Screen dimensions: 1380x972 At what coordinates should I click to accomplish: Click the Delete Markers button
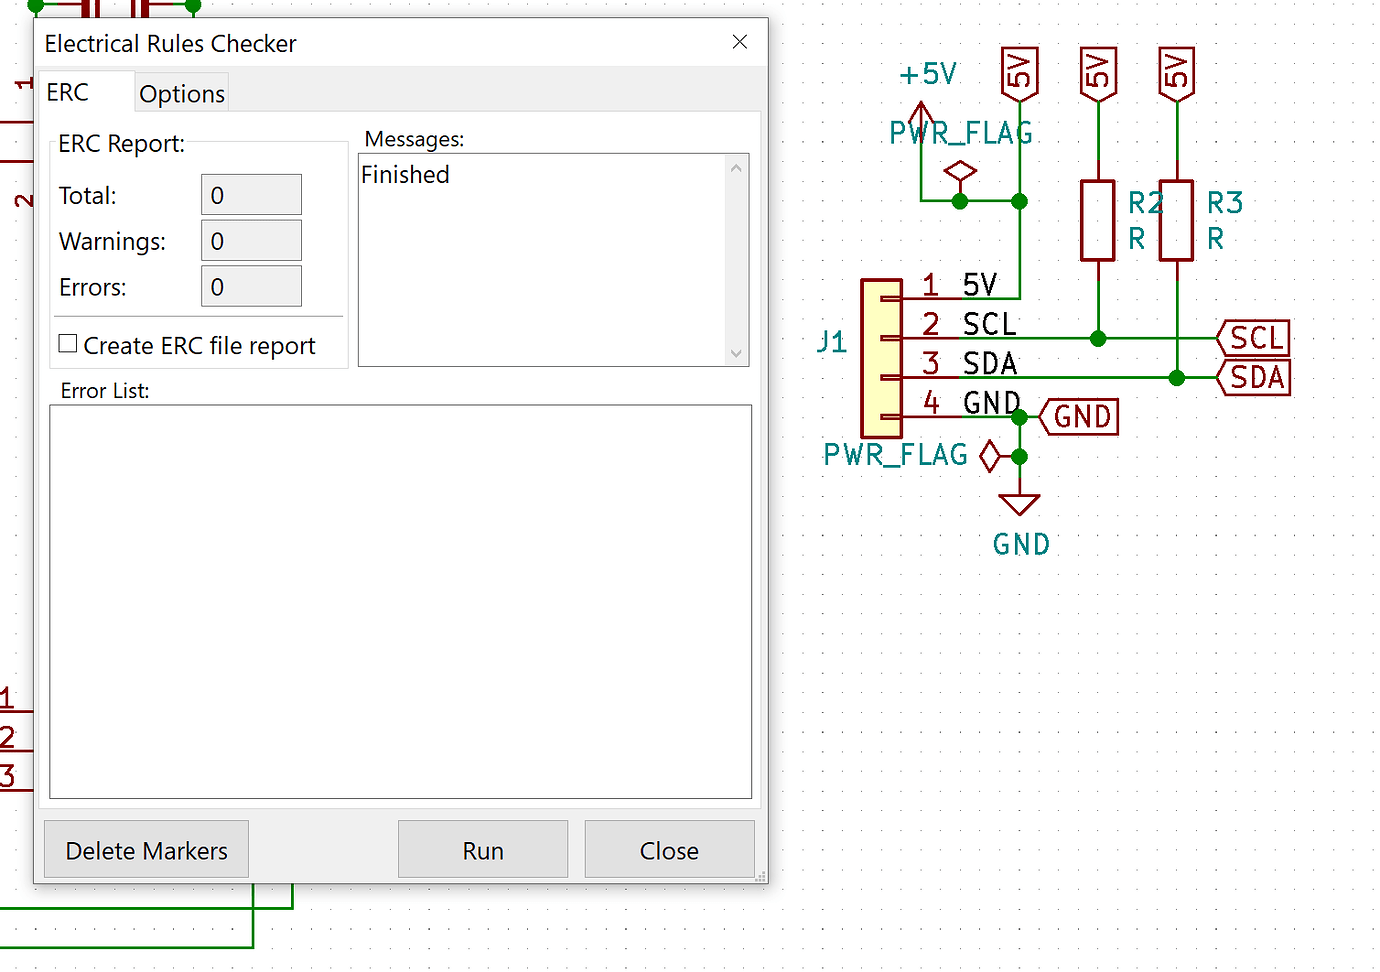[145, 849]
